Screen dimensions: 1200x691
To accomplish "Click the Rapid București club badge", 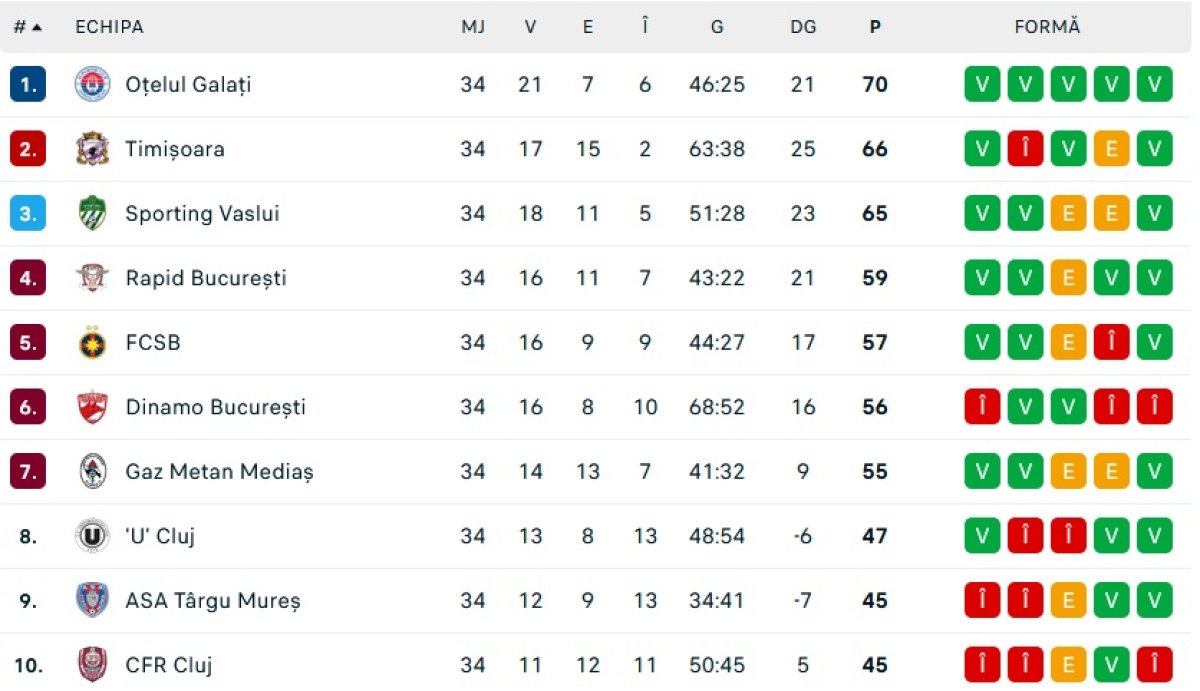I will (92, 278).
